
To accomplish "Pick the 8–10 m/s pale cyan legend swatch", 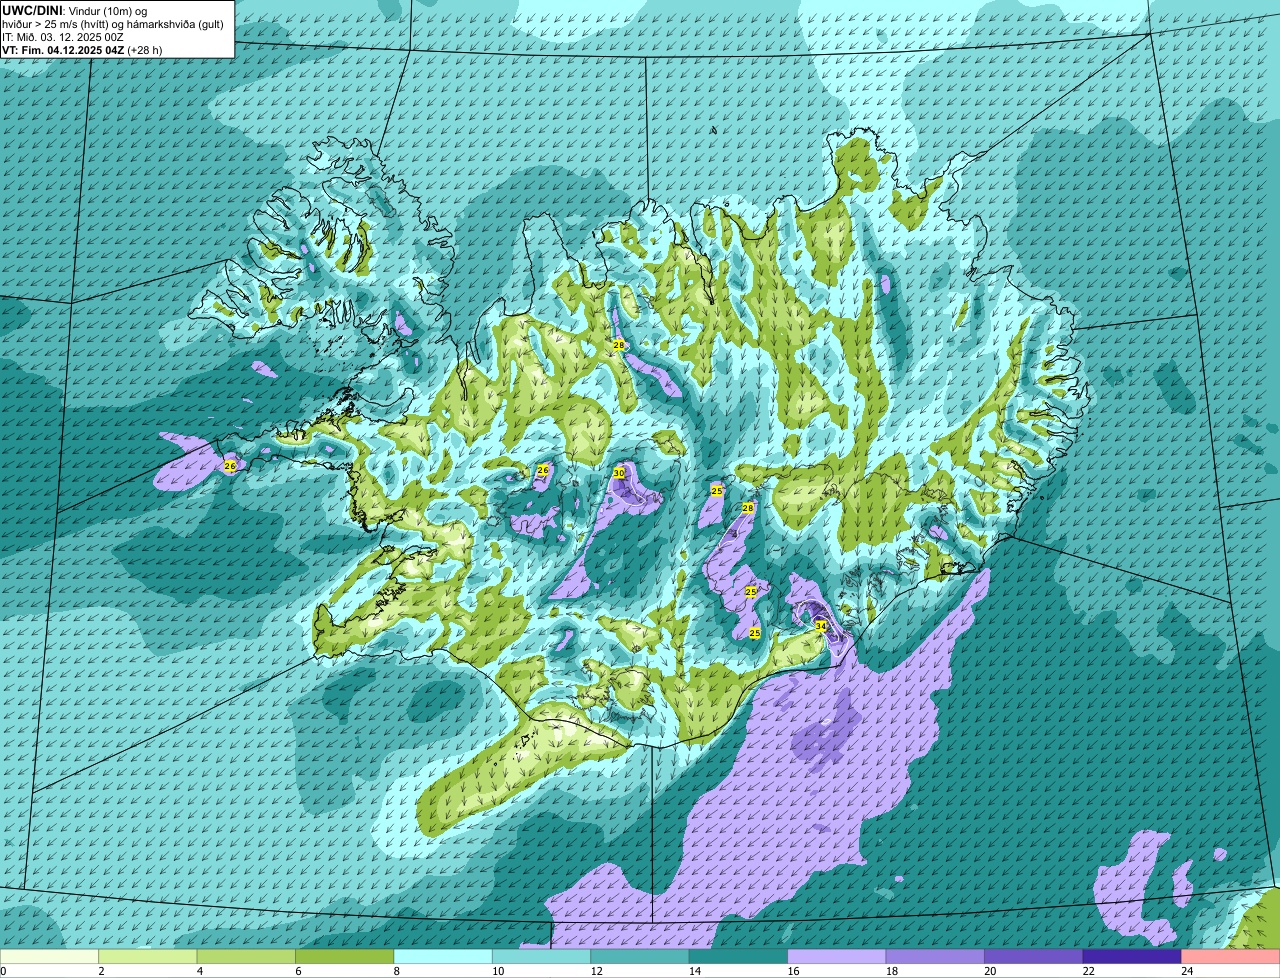I will coord(444,957).
